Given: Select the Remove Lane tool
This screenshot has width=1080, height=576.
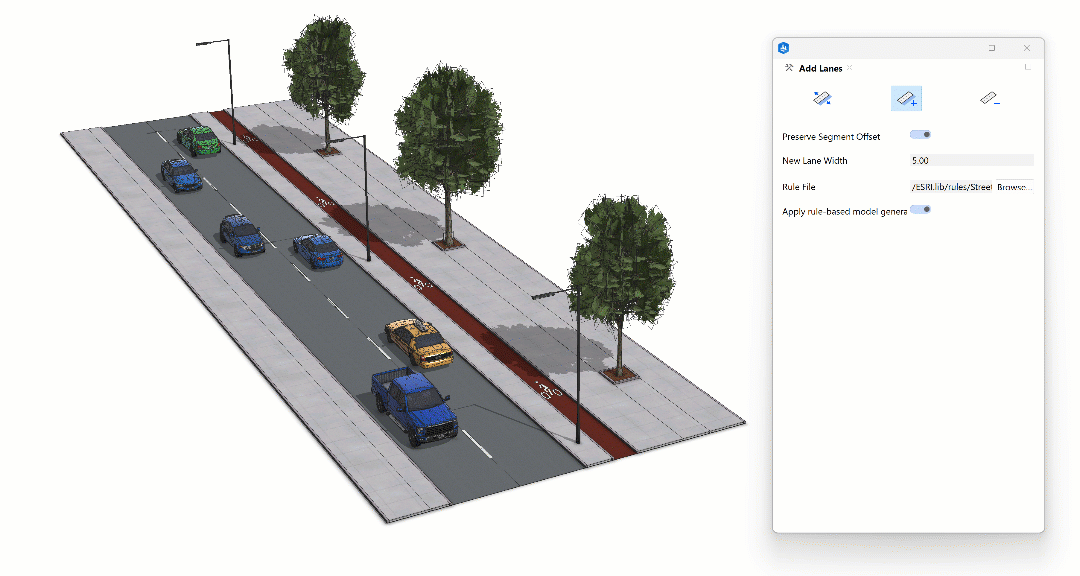Looking at the screenshot, I should [x=990, y=98].
